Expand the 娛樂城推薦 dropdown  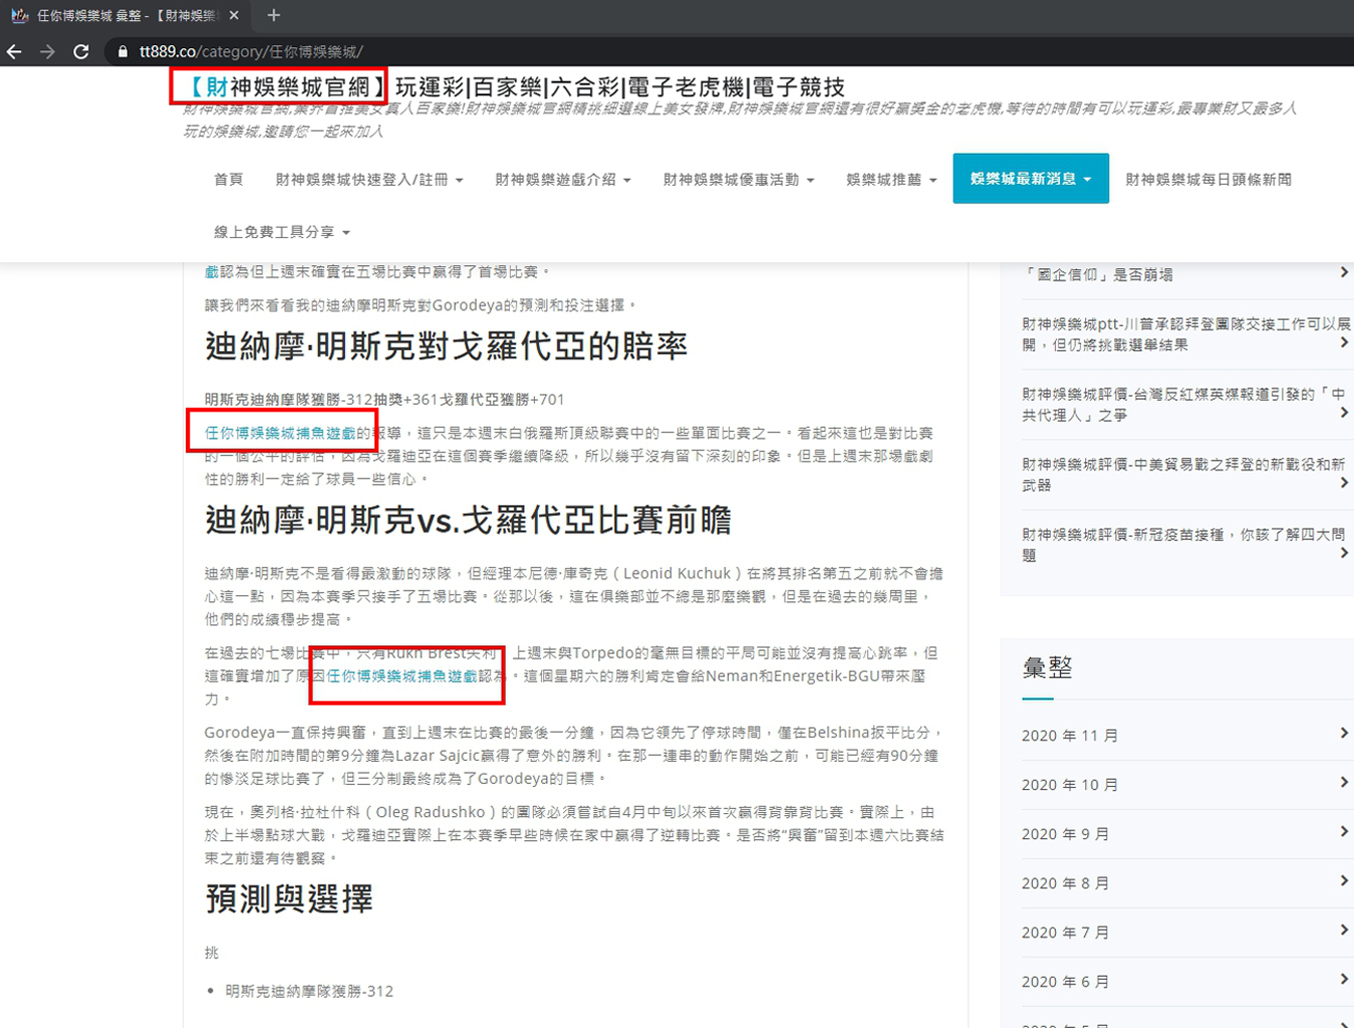coord(888,179)
